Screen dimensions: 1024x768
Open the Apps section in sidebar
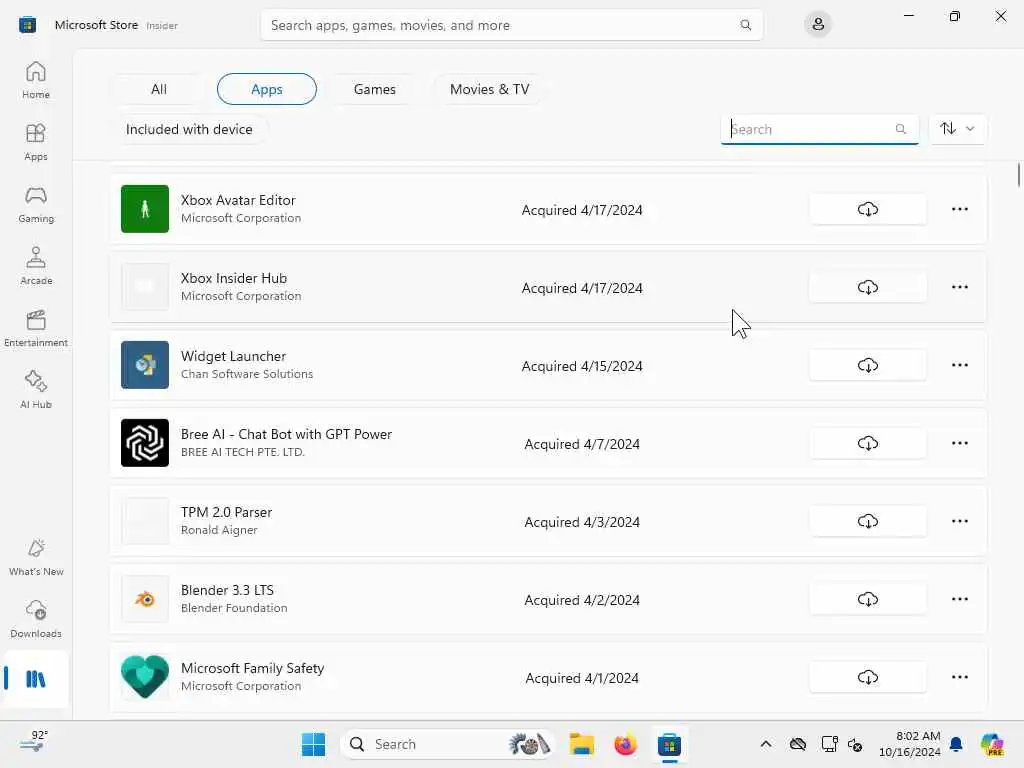point(36,142)
